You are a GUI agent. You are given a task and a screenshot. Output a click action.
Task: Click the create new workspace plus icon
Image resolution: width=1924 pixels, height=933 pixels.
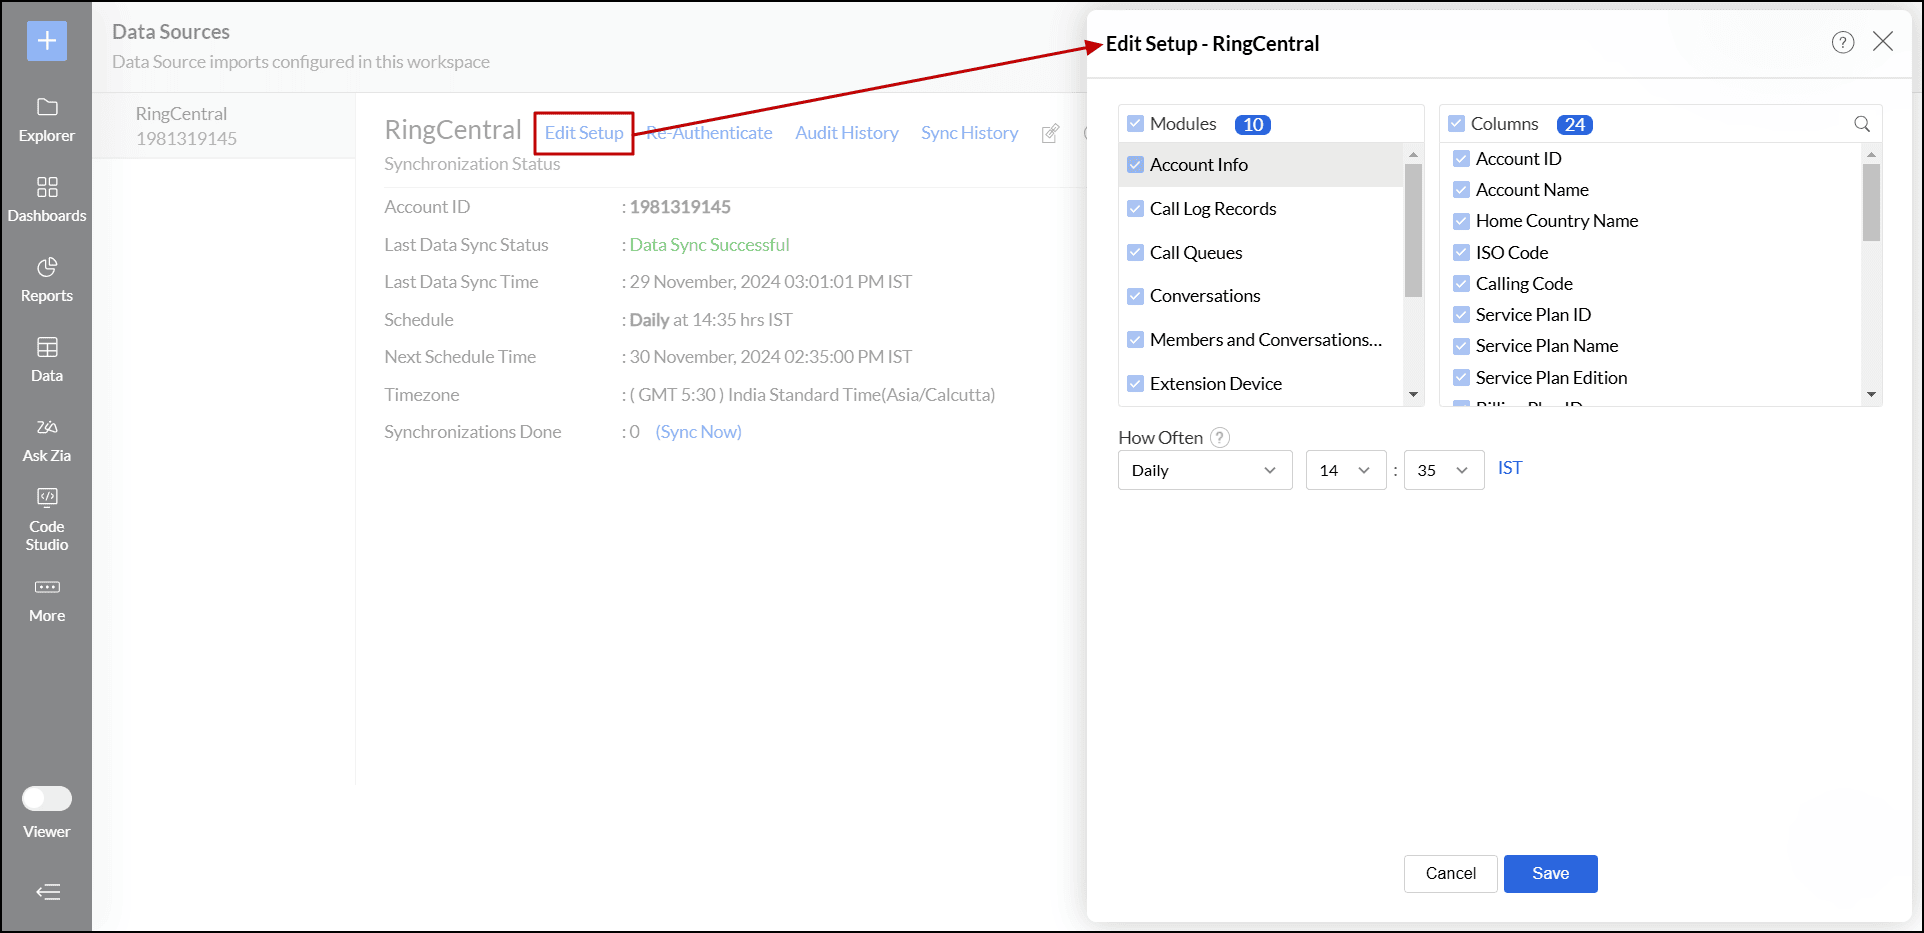46,41
